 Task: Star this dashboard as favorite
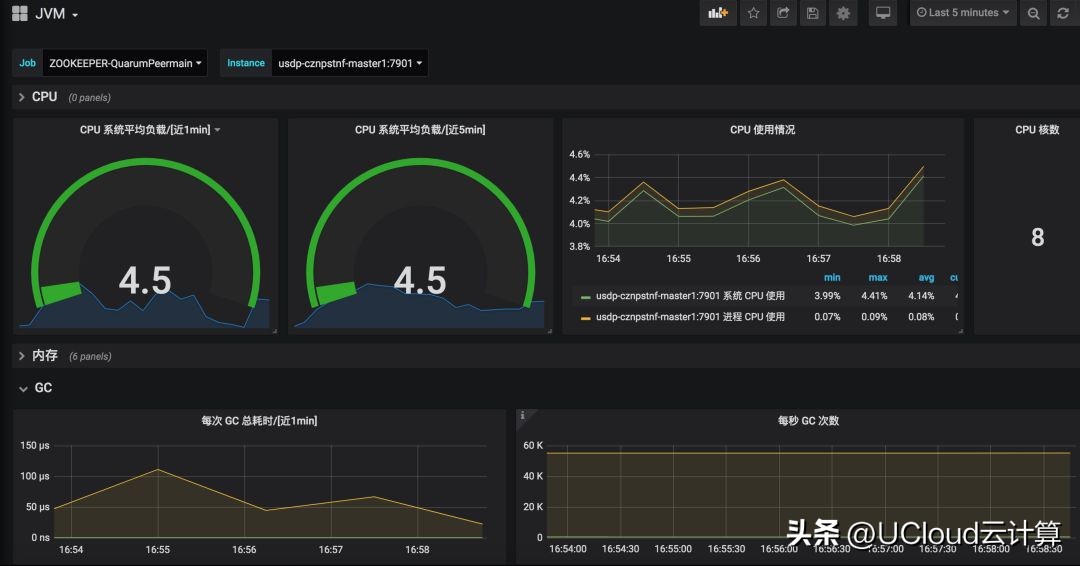[754, 13]
